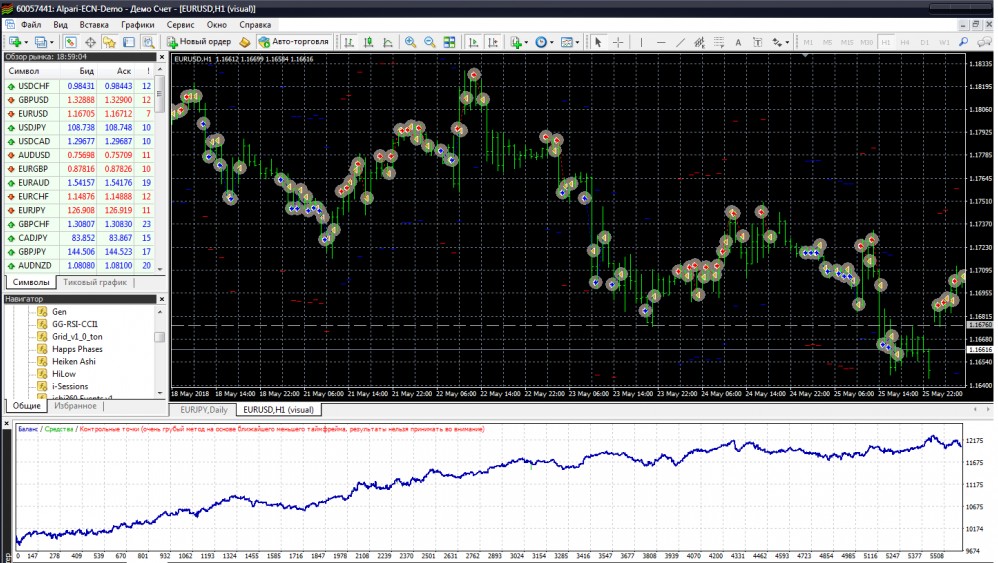
Task: Expand the Templates dropdown arrow
Action: tap(577, 43)
